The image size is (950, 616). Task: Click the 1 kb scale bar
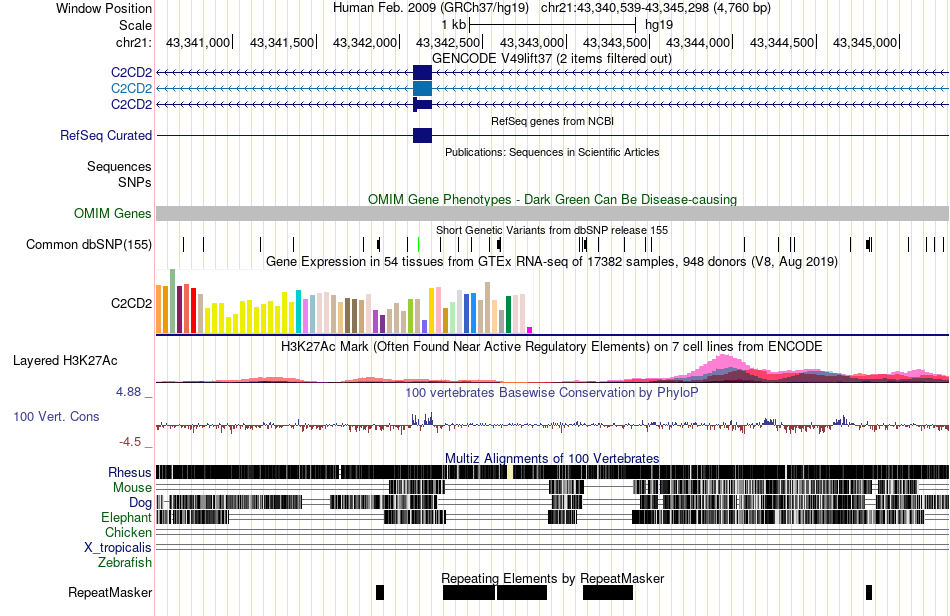553,25
